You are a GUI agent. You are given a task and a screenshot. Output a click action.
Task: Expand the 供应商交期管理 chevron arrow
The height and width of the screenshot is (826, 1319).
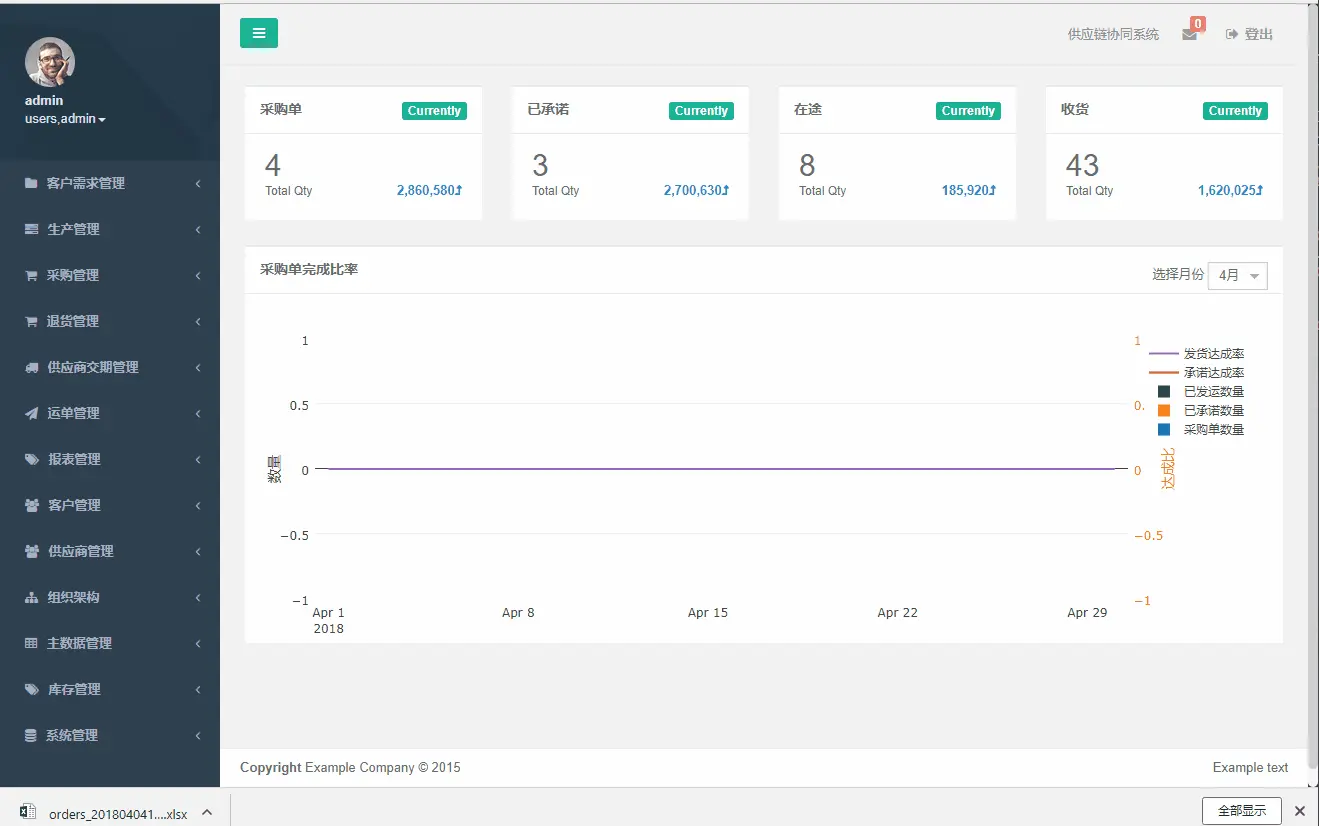(x=198, y=368)
